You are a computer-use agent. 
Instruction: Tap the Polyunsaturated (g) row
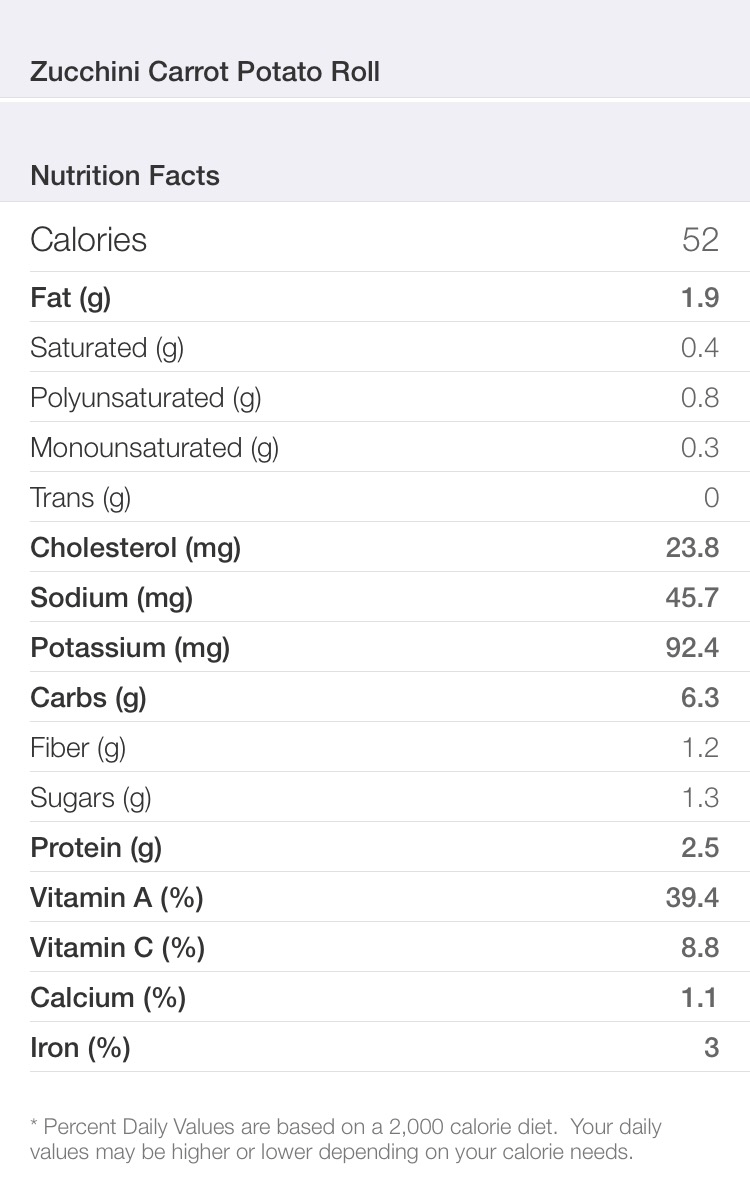tap(375, 397)
